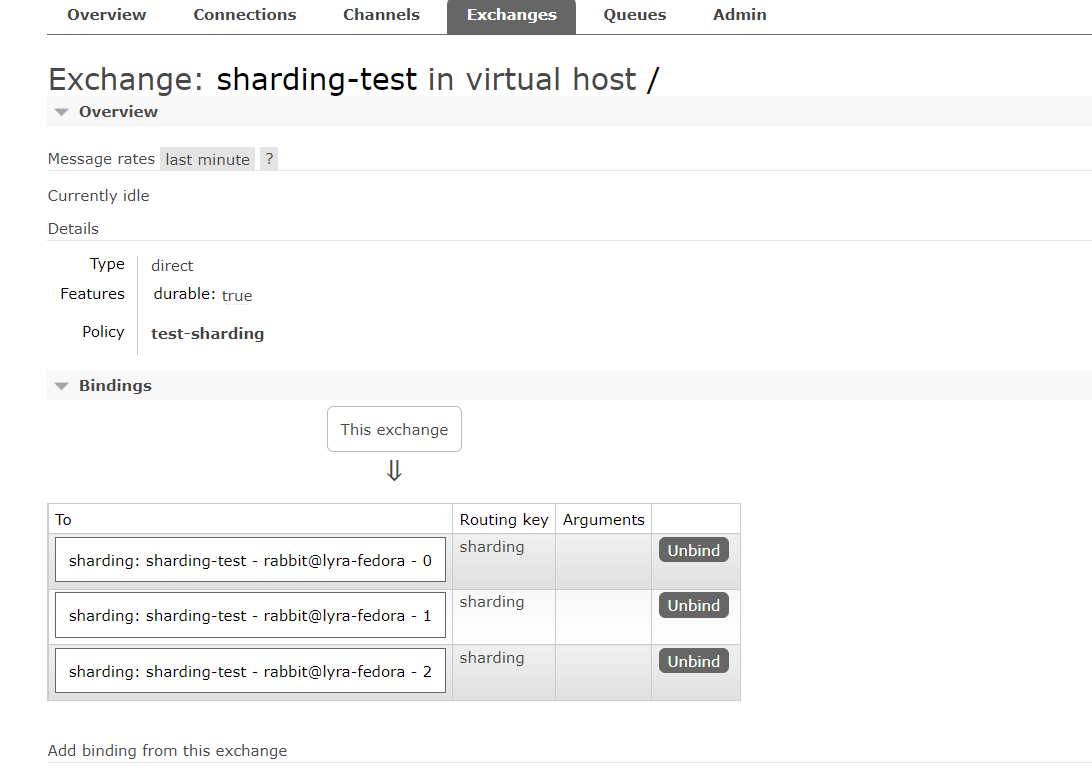Screen dimensions: 1092x781
Task: Expand Add binding from this exchange
Action: (167, 750)
